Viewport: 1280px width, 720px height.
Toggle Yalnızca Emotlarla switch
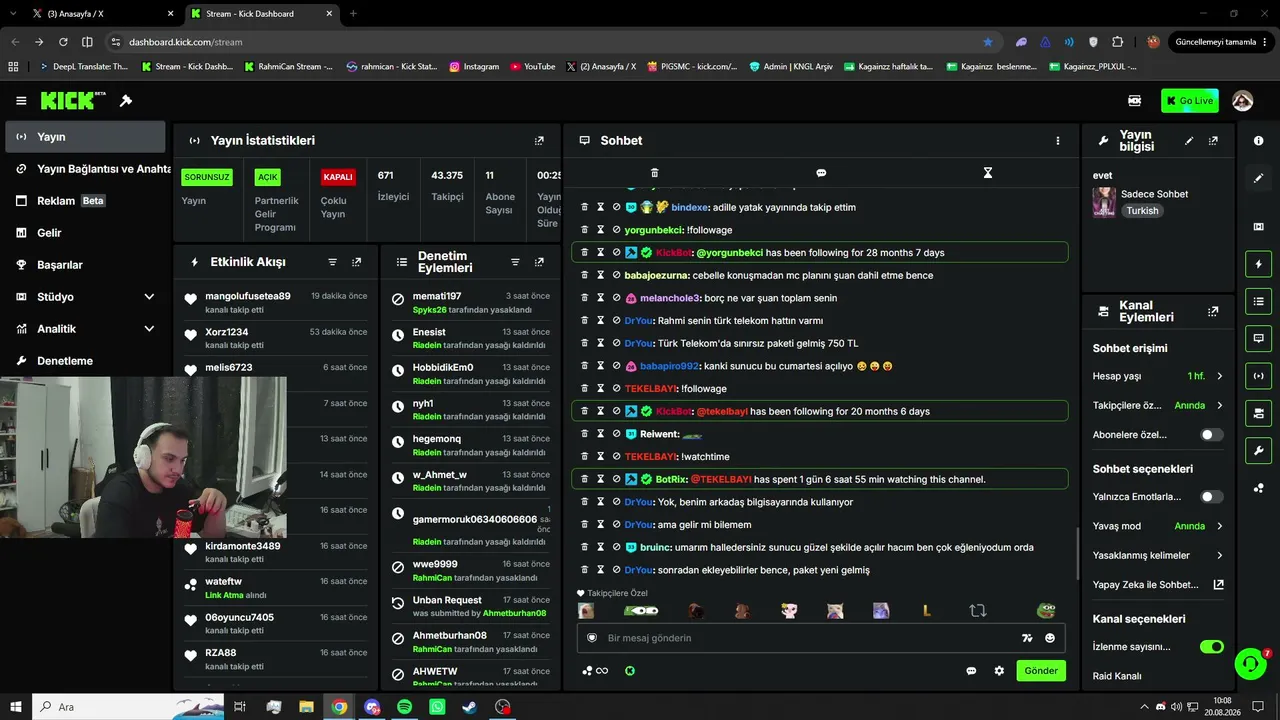click(x=1211, y=497)
